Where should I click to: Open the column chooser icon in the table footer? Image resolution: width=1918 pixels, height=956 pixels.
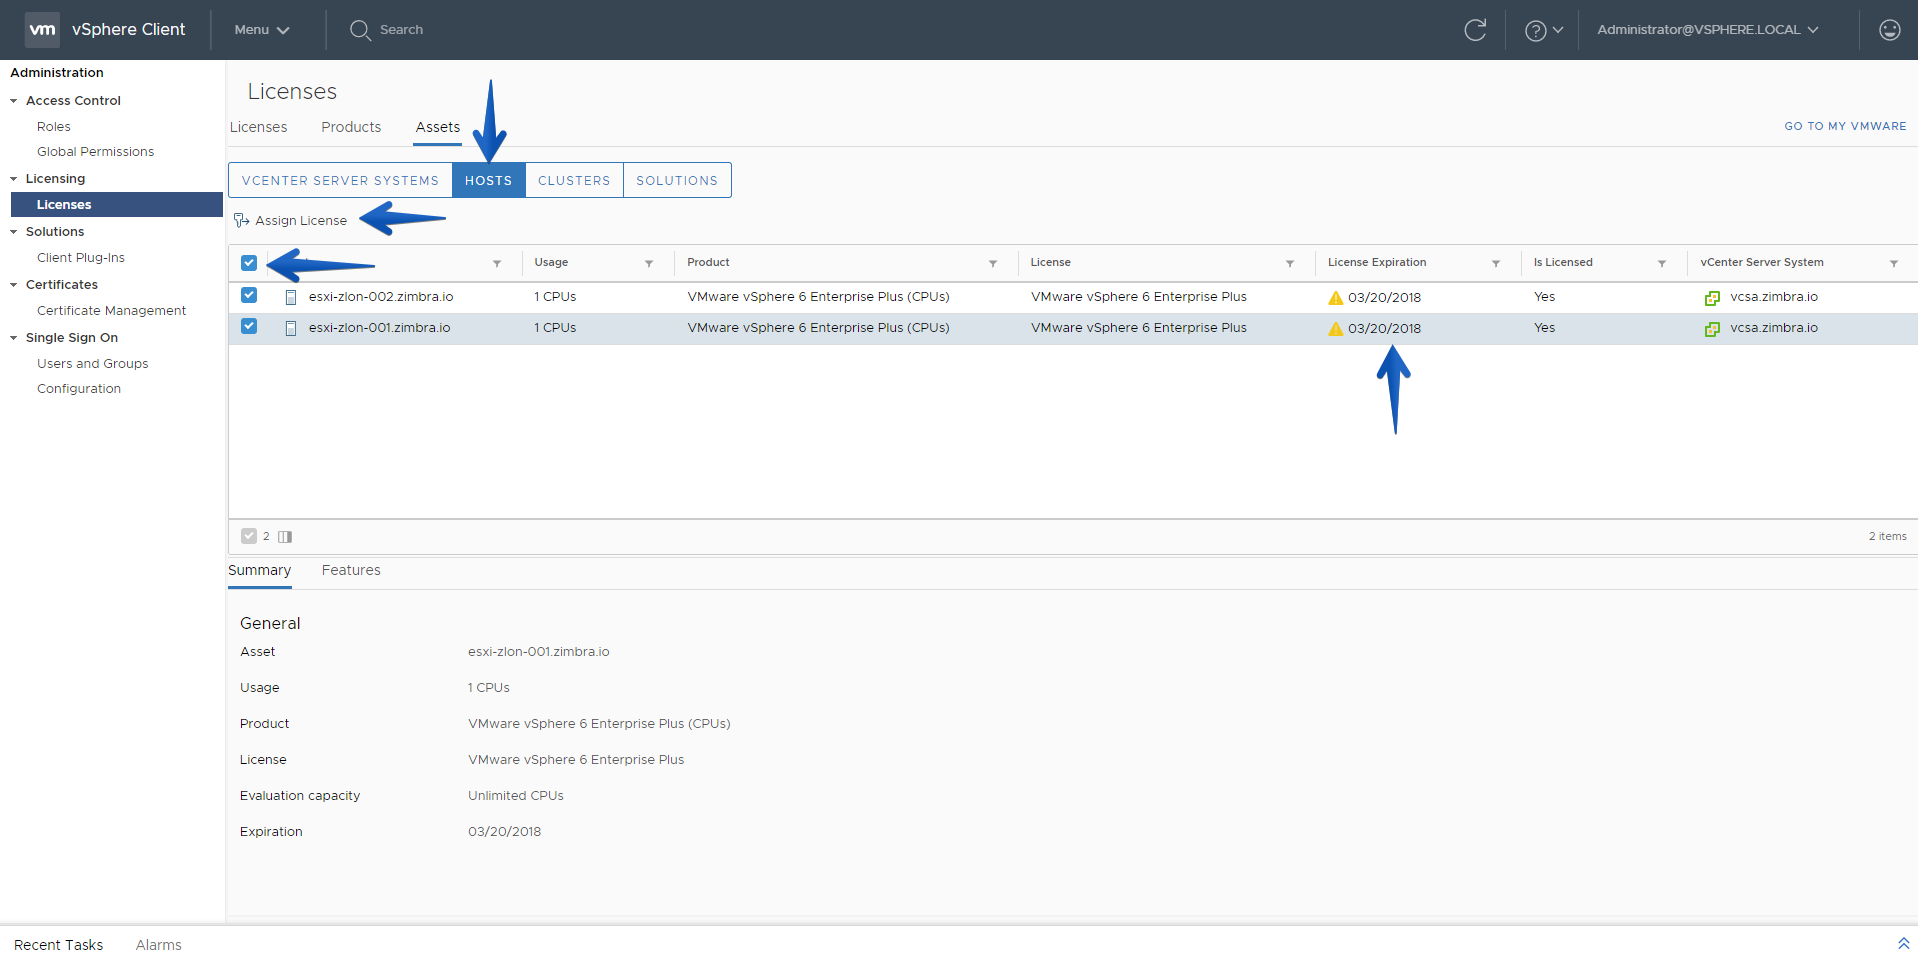tap(285, 537)
